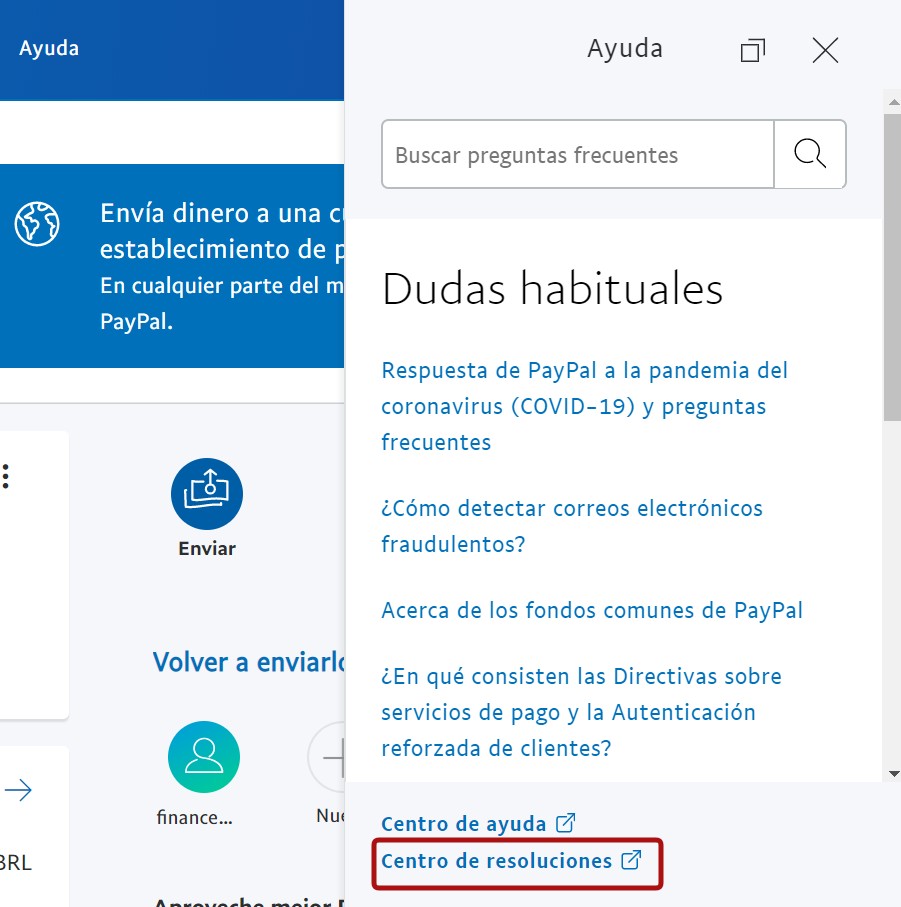This screenshot has height=907, width=901.
Task: Click the right arrow icon above BRL
Action: [x=18, y=790]
